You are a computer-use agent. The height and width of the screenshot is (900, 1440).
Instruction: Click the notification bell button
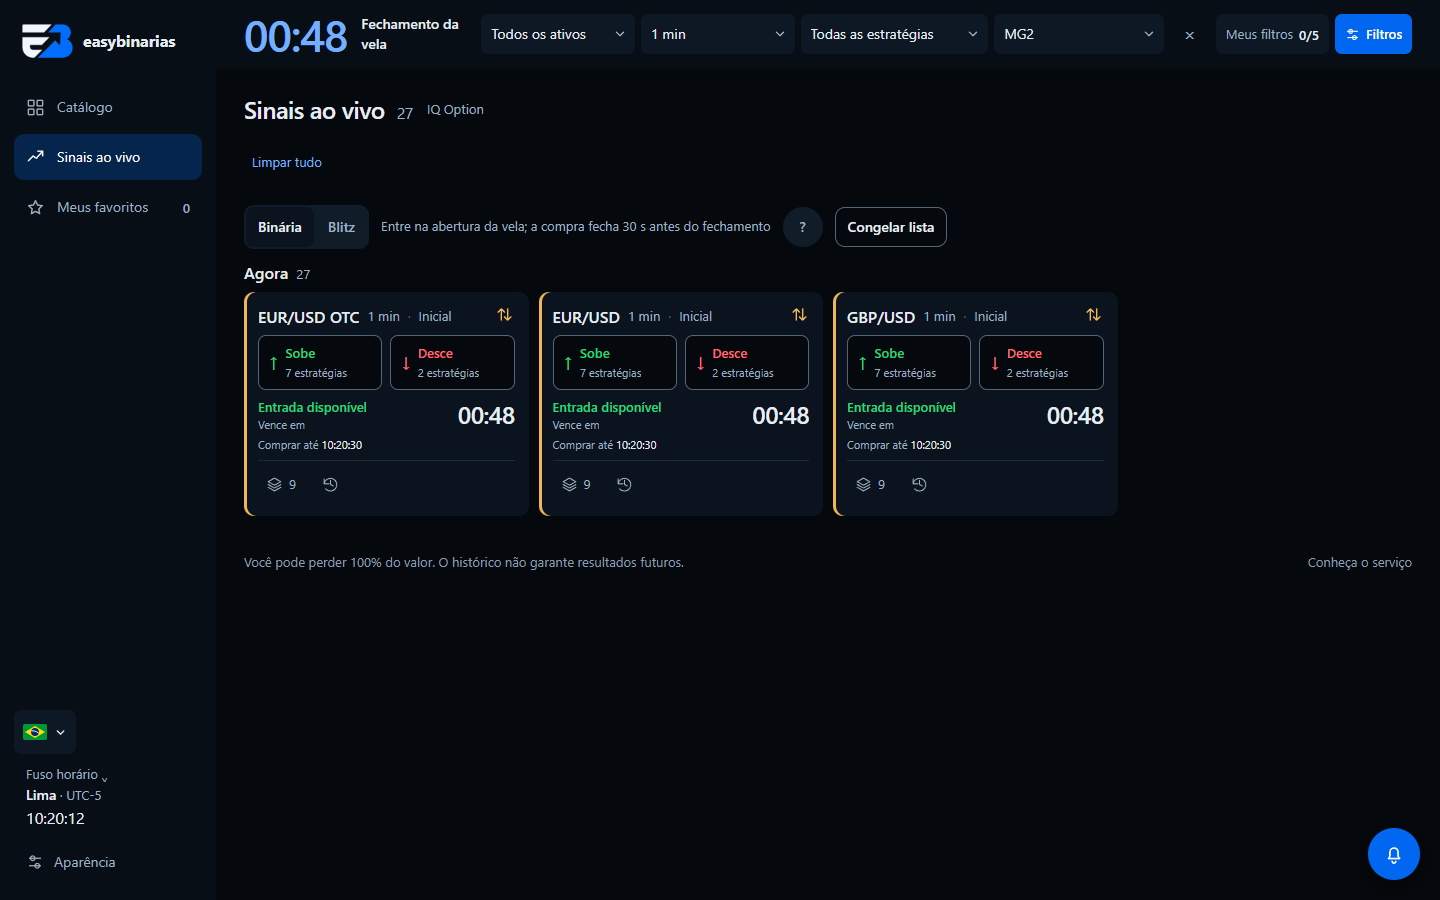[x=1394, y=854]
